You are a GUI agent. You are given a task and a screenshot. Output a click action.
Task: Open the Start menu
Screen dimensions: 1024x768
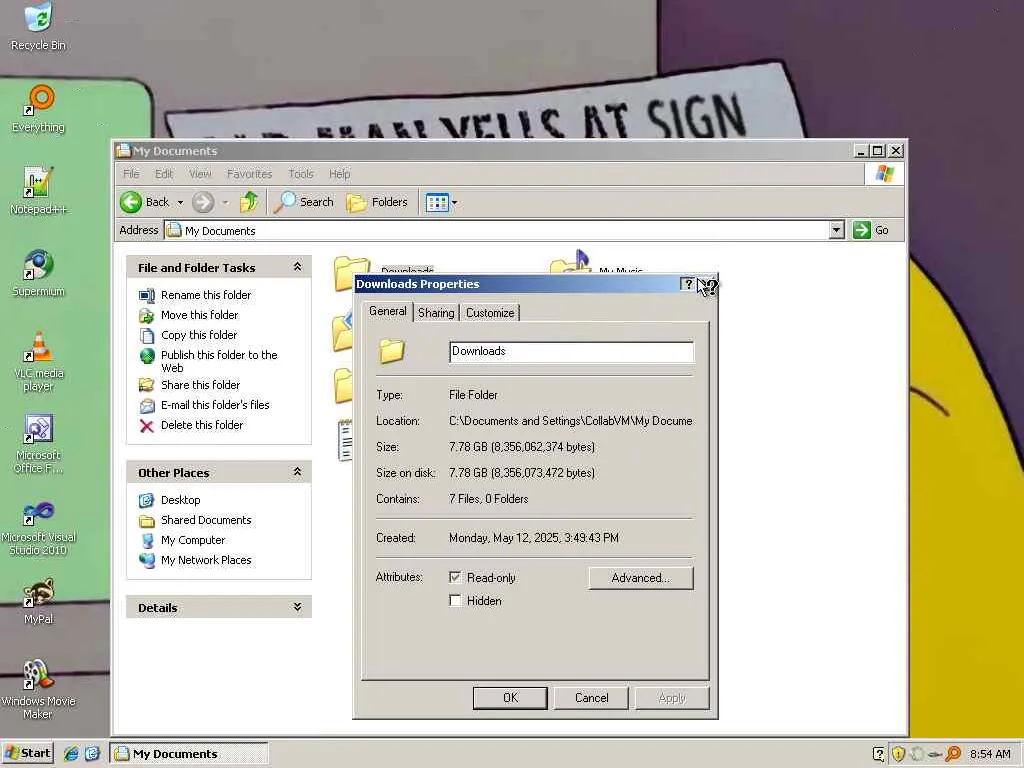[x=27, y=753]
